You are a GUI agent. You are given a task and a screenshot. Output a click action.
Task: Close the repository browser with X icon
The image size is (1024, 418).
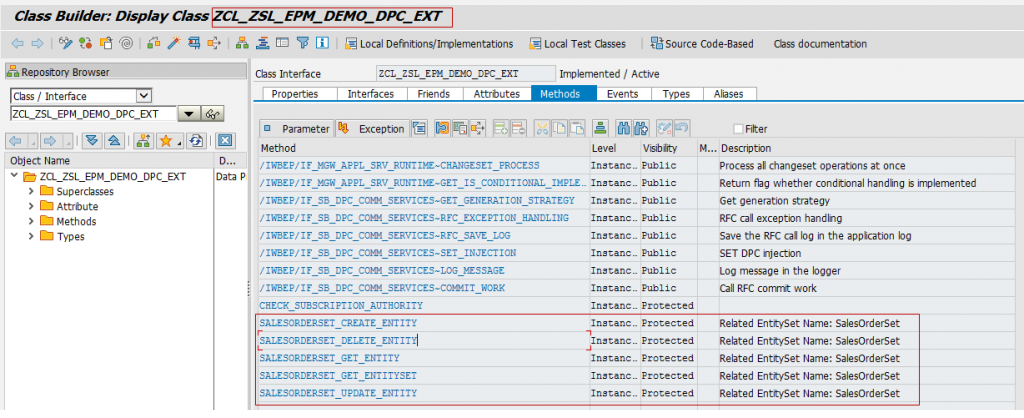click(225, 141)
